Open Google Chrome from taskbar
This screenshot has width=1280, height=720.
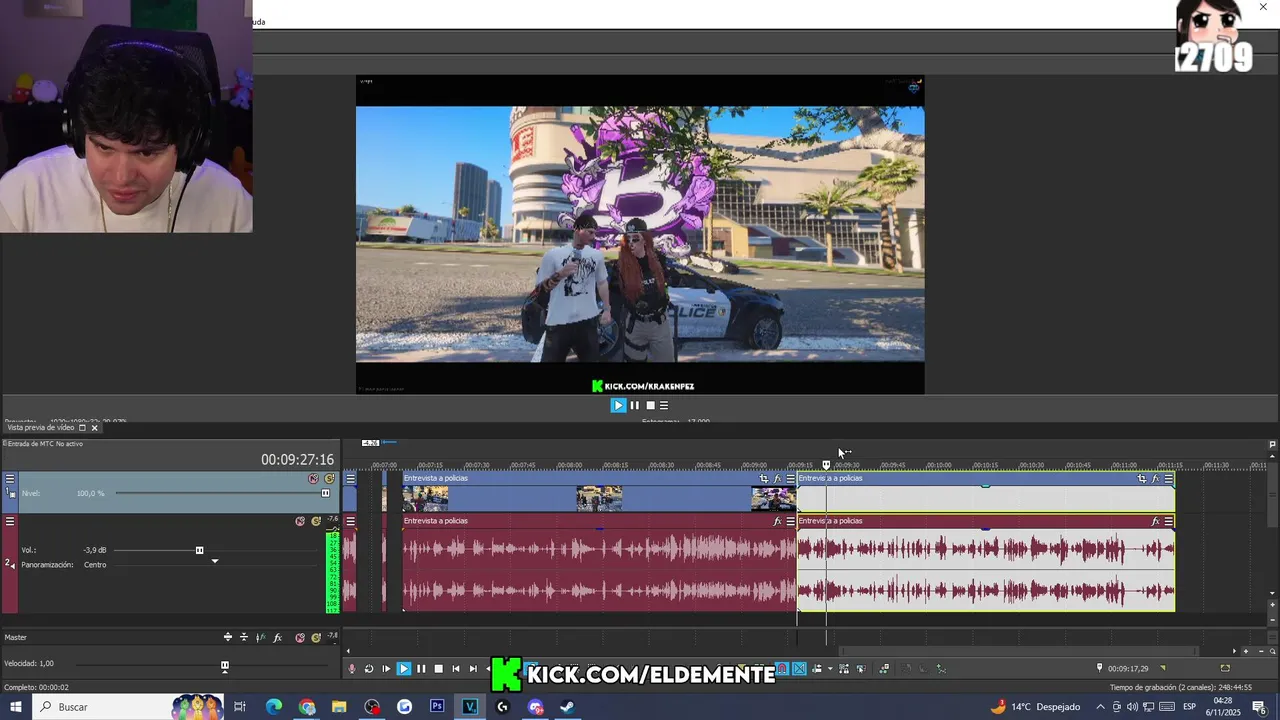[307, 707]
